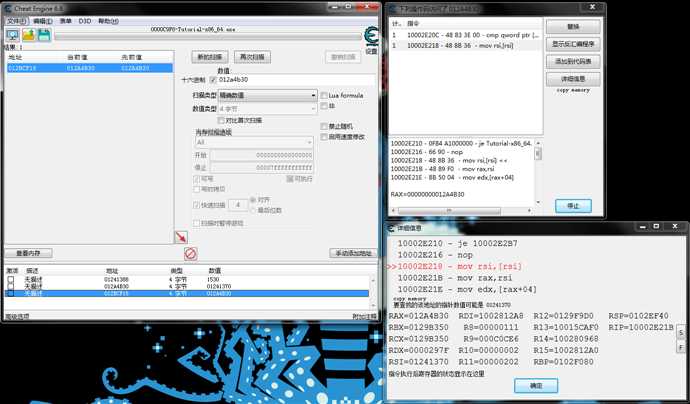Toggle the 对比首次扫描 checkbox
Viewport: 690px width, 404px height.
[x=221, y=120]
